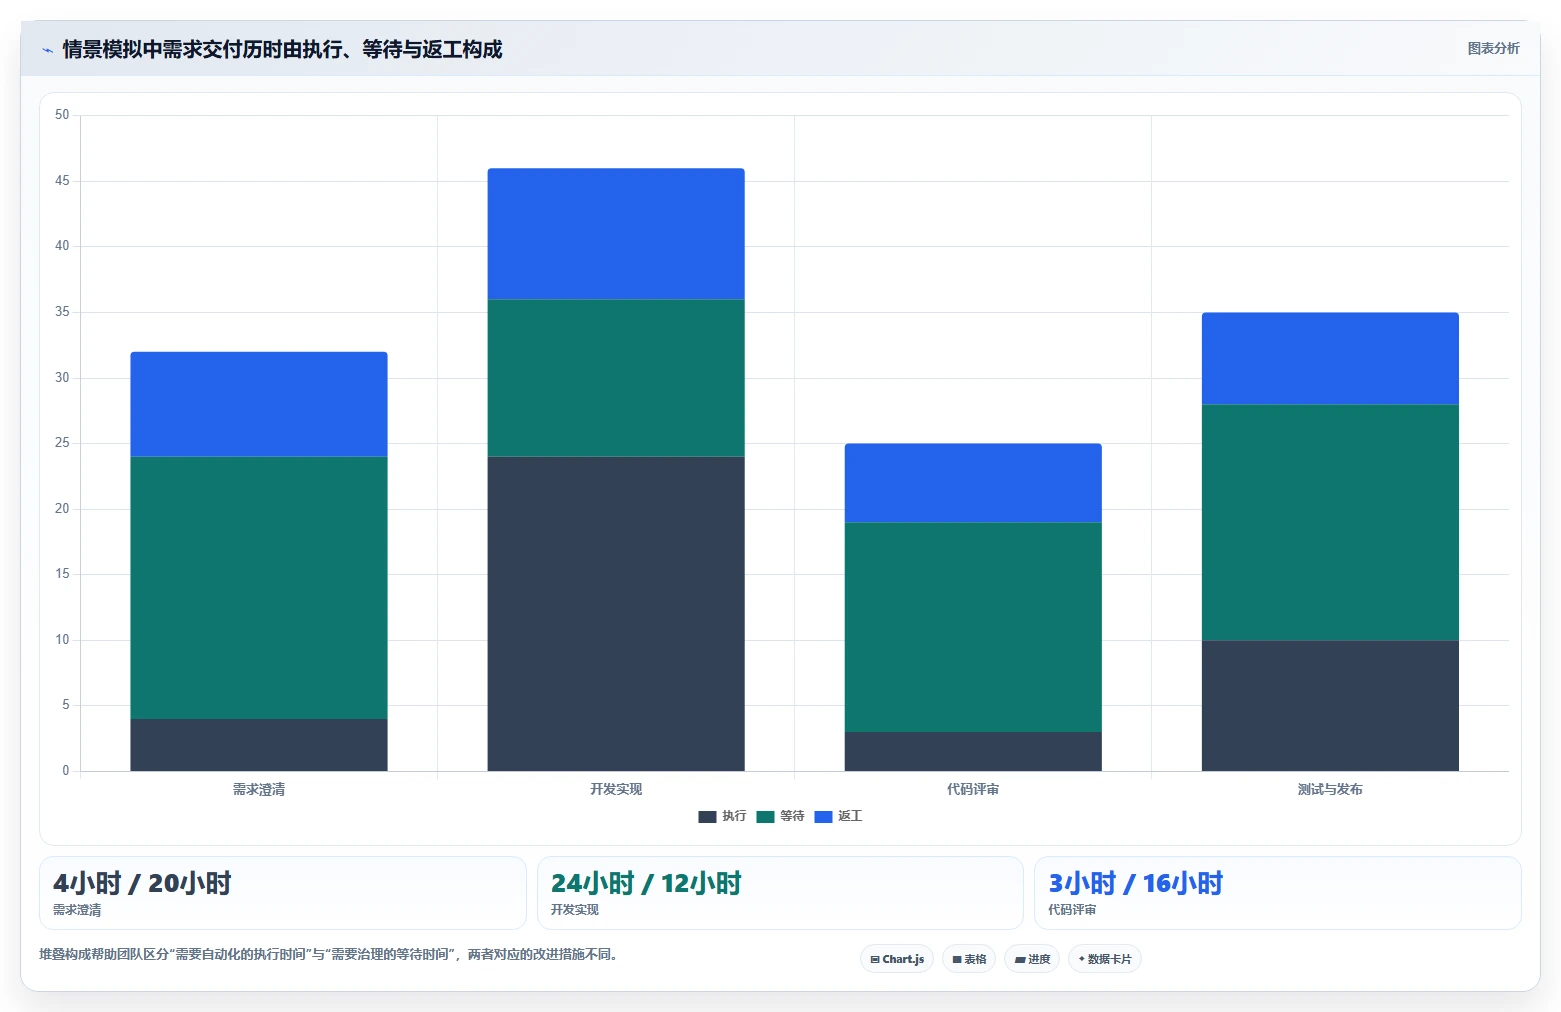Click the blue 返工 segment of 测试与发布 bar
This screenshot has width=1561, height=1012.
coord(1330,358)
